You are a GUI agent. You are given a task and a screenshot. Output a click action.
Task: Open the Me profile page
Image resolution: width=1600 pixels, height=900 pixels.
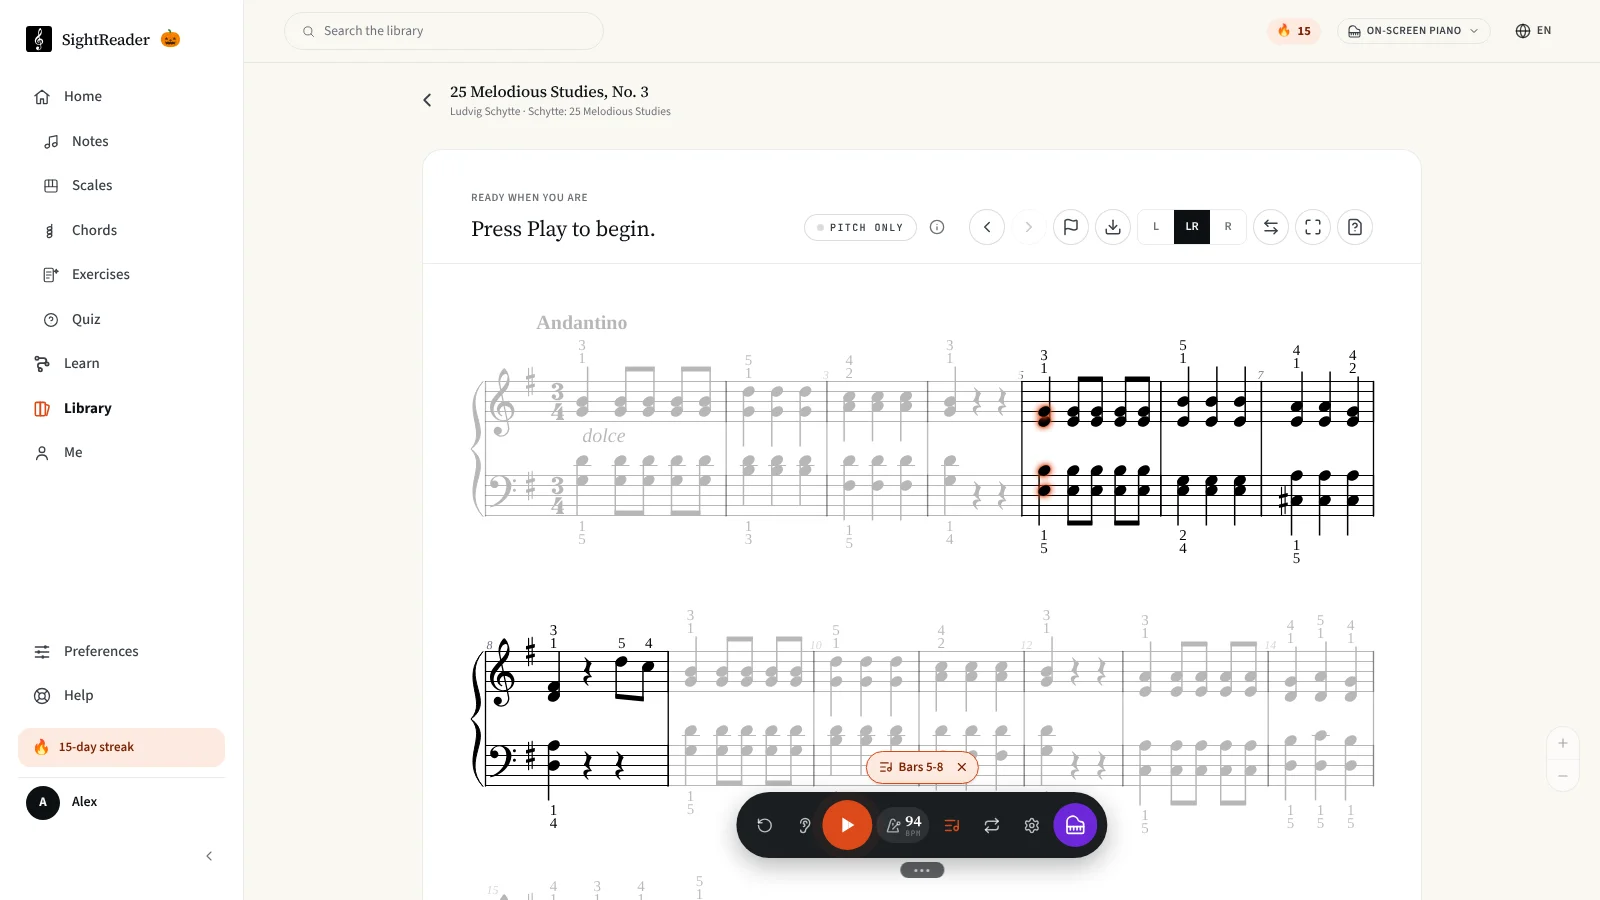point(121,453)
